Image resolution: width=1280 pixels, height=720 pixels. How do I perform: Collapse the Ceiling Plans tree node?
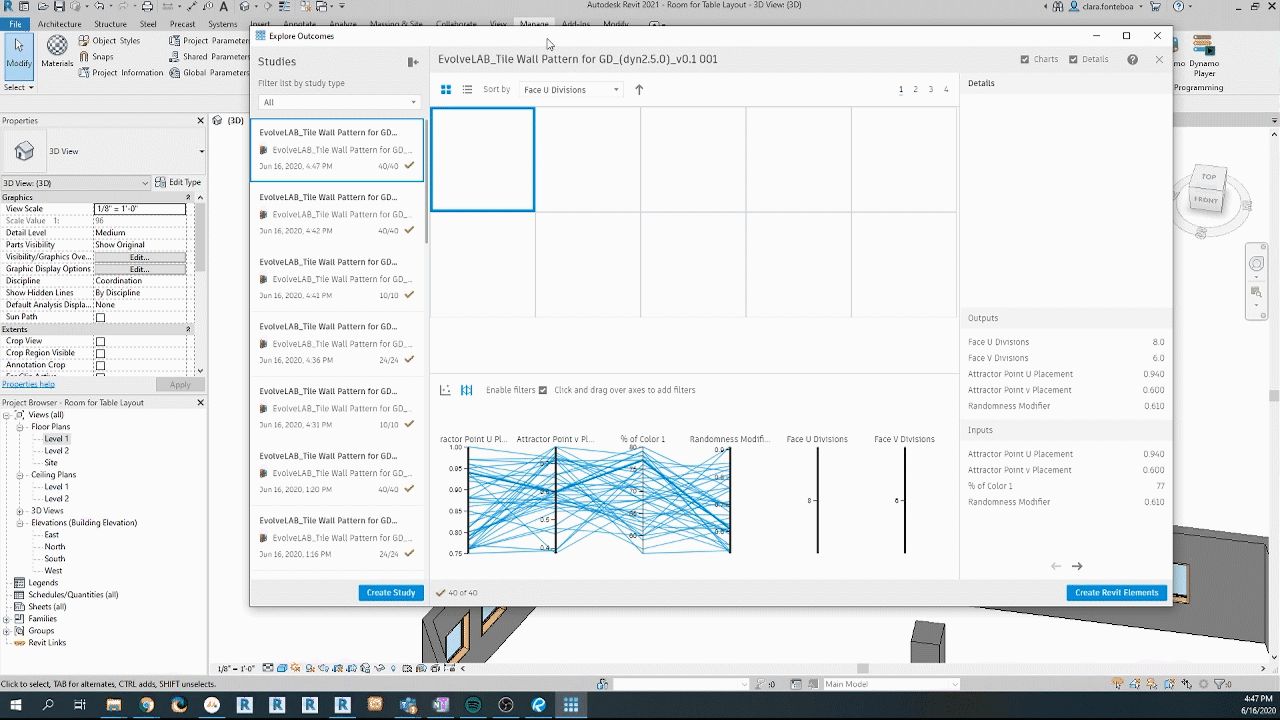click(x=20, y=475)
